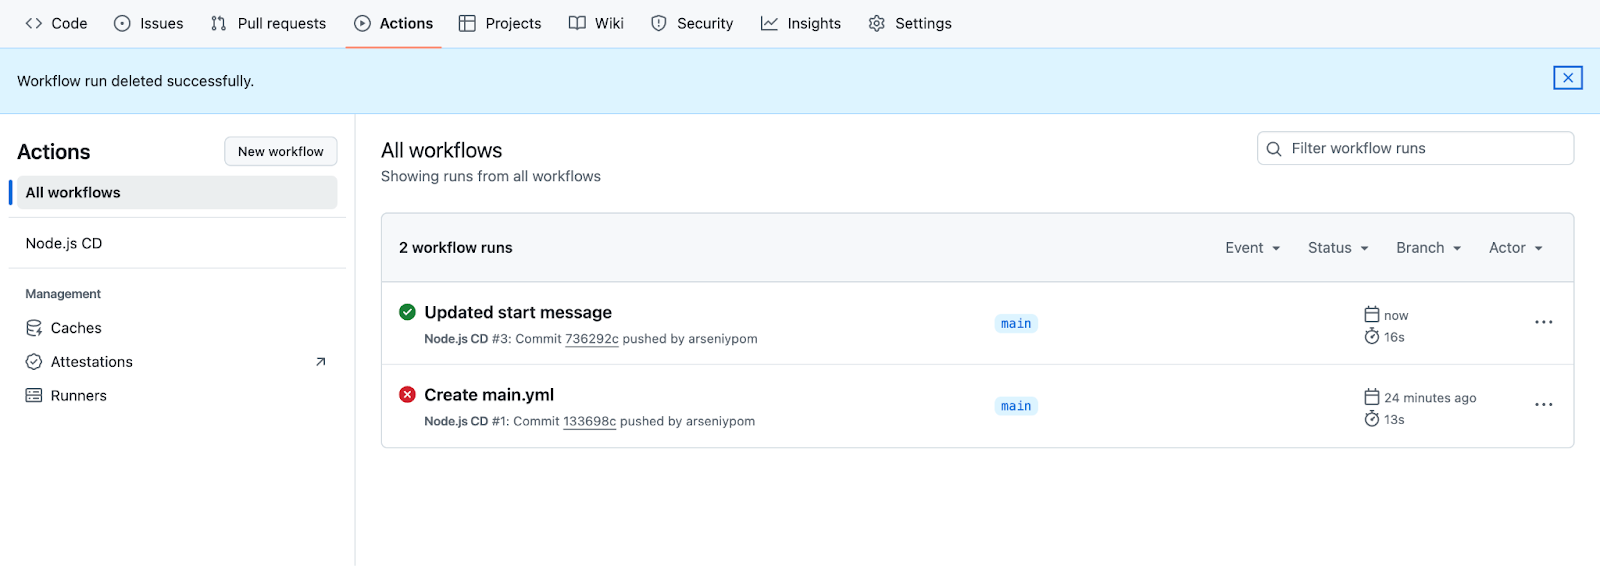
Task: Click the search magnifier icon
Action: click(x=1274, y=149)
